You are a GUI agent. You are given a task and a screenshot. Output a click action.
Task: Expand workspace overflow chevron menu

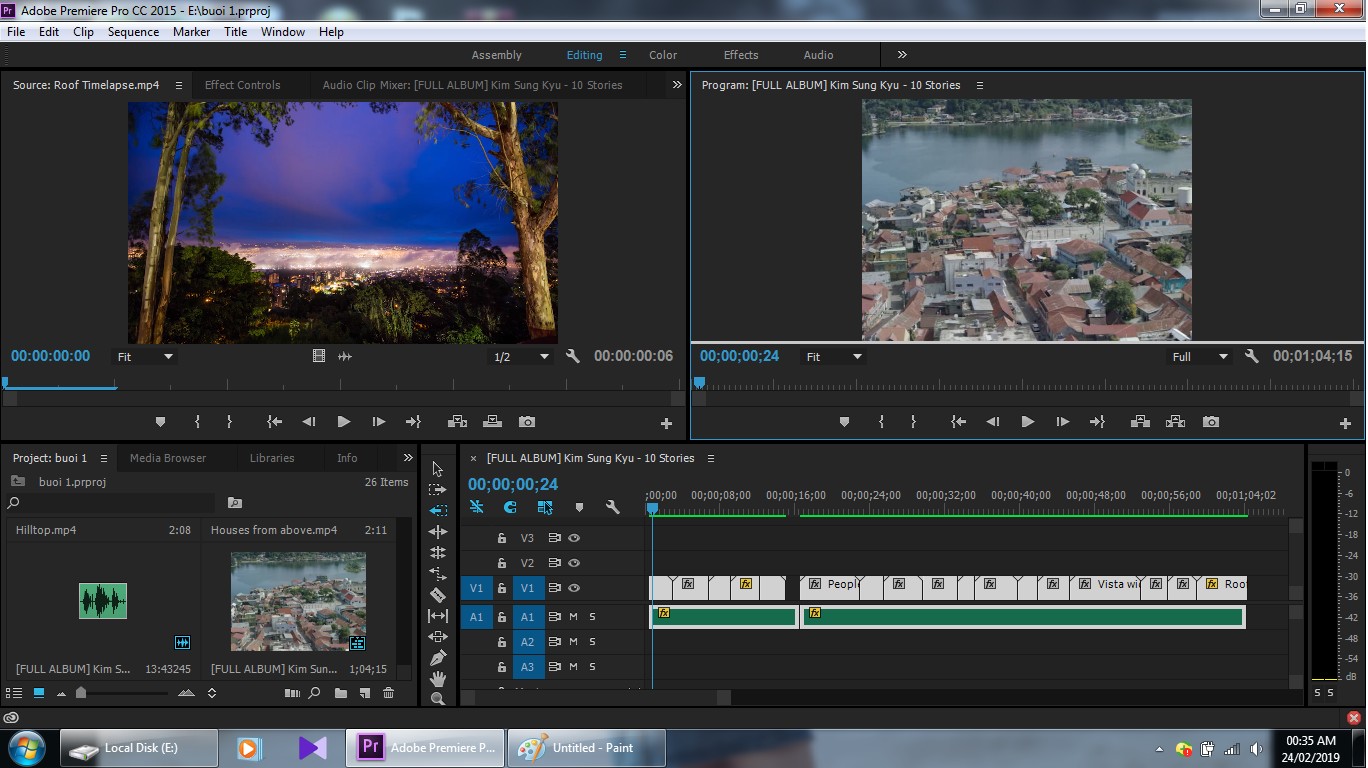click(902, 55)
